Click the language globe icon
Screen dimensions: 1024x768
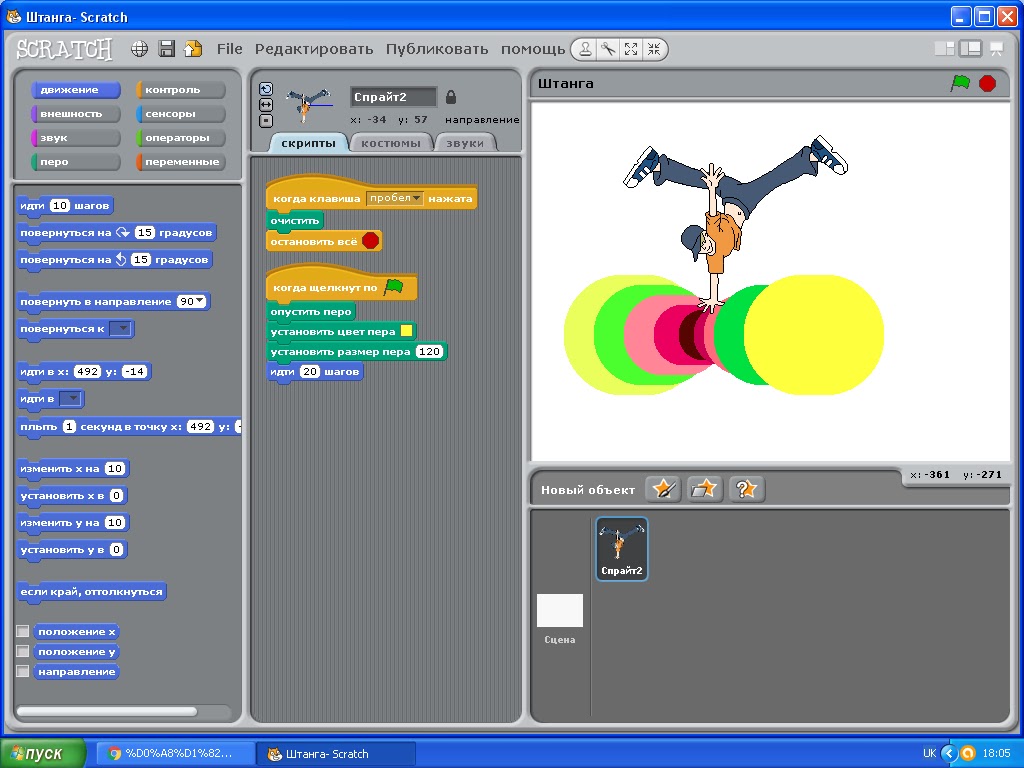click(139, 49)
